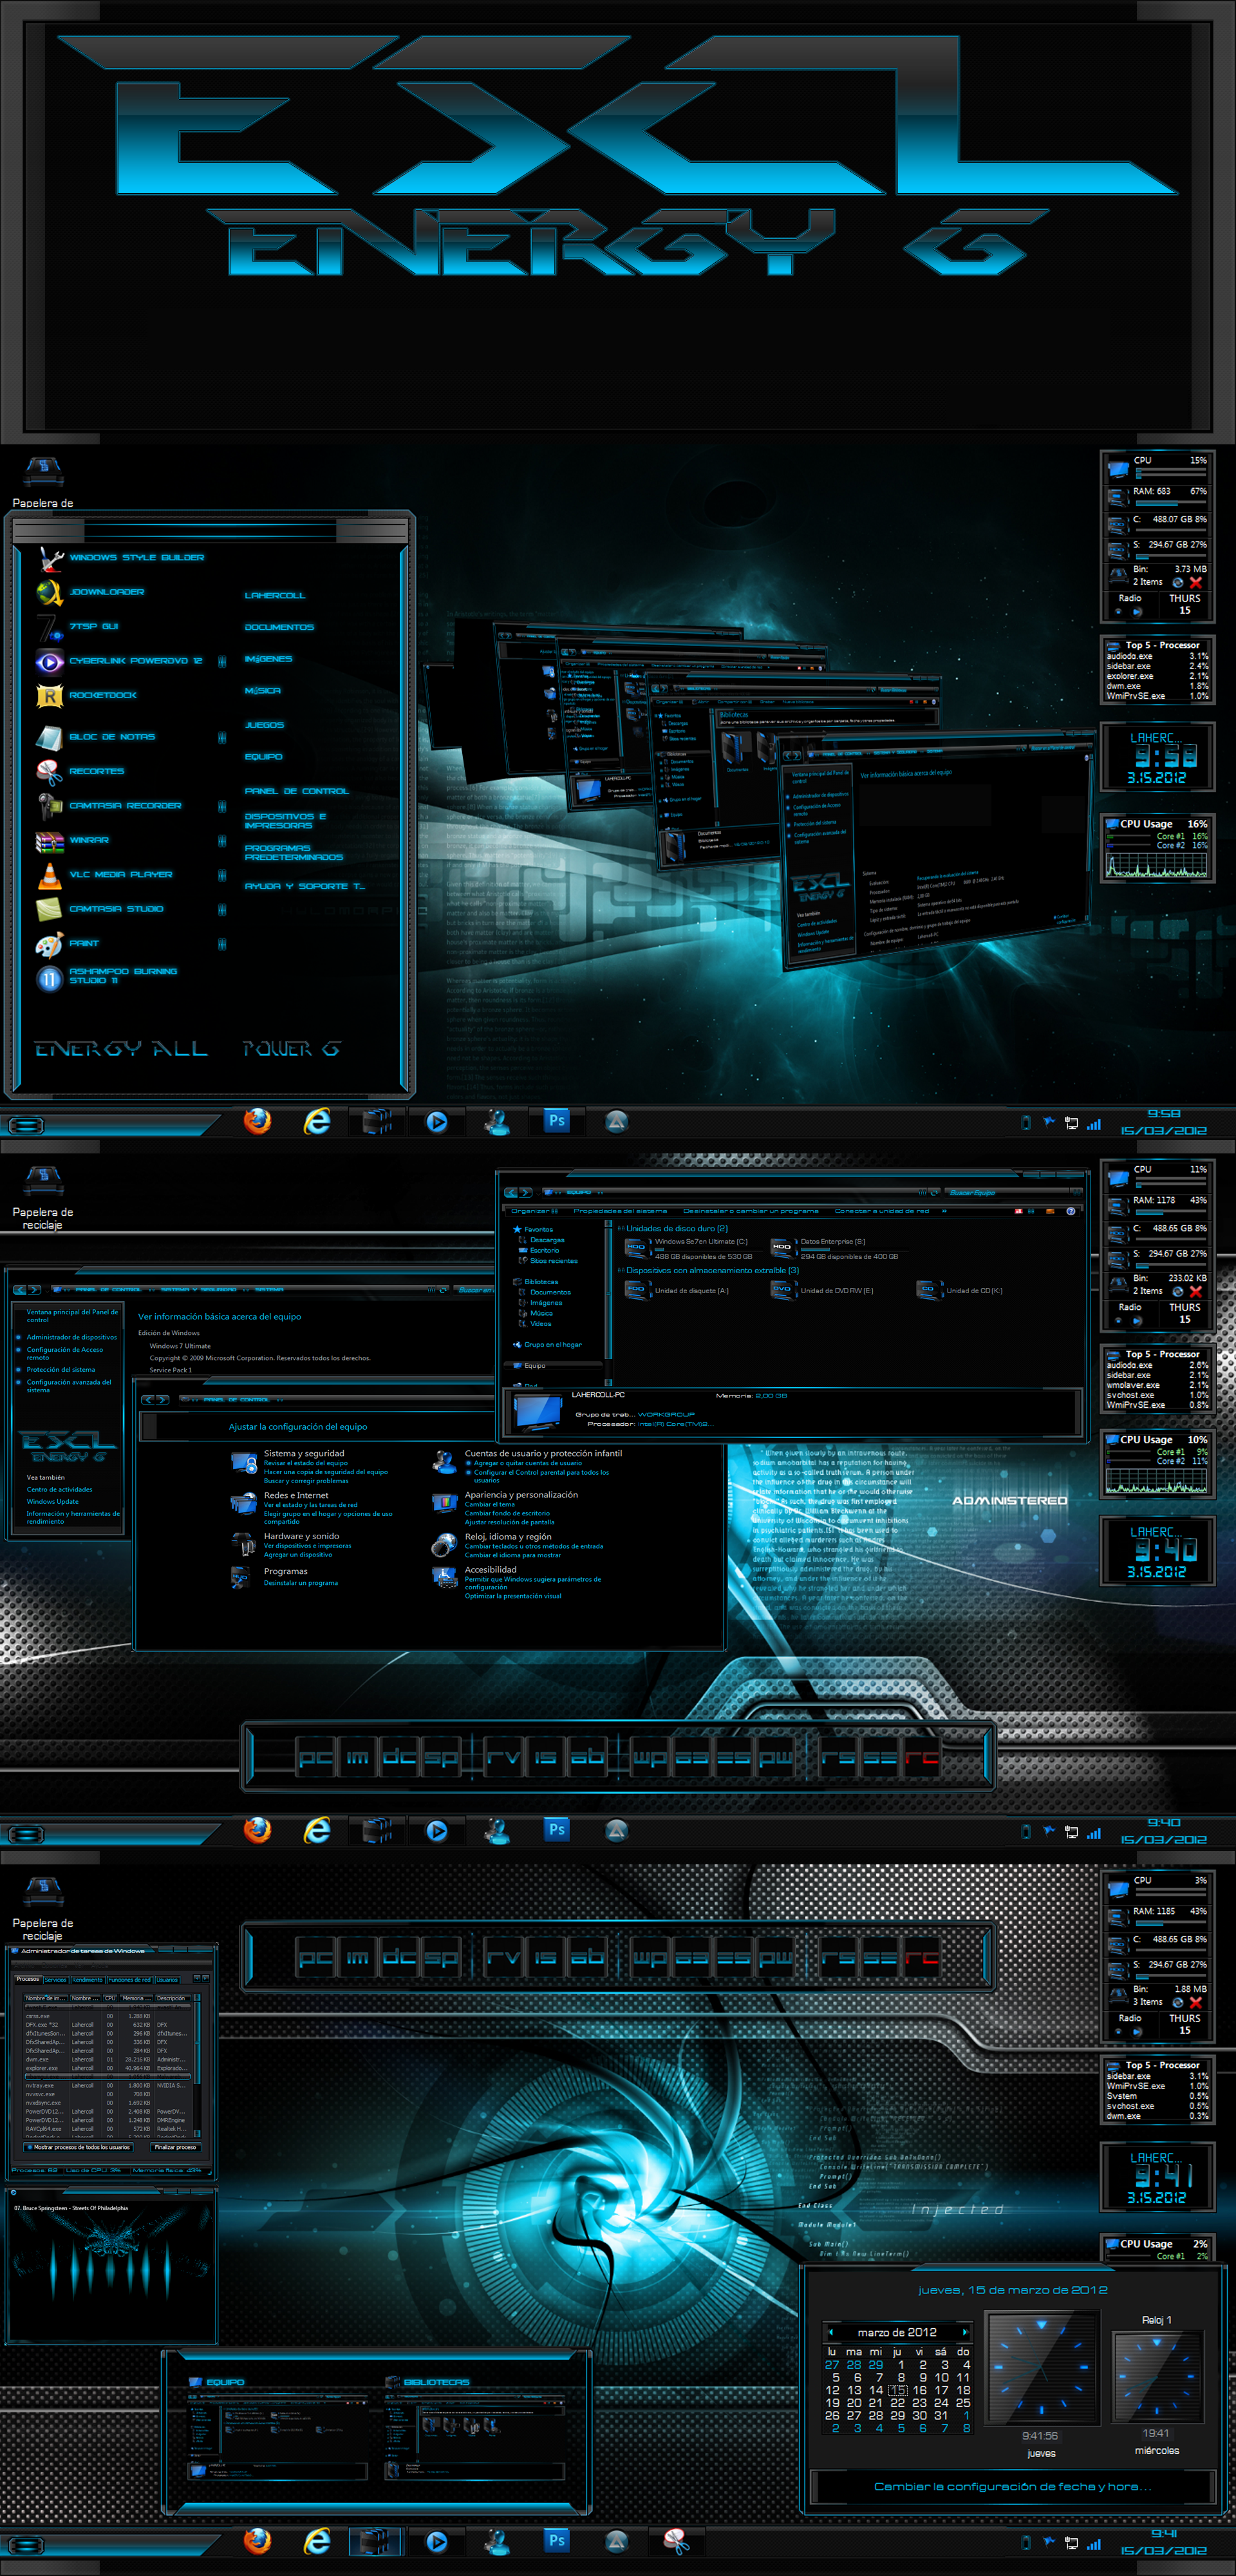Open Dispositivos e impresoras from Start menu
Screen dimensions: 1236x2576
click(285, 821)
